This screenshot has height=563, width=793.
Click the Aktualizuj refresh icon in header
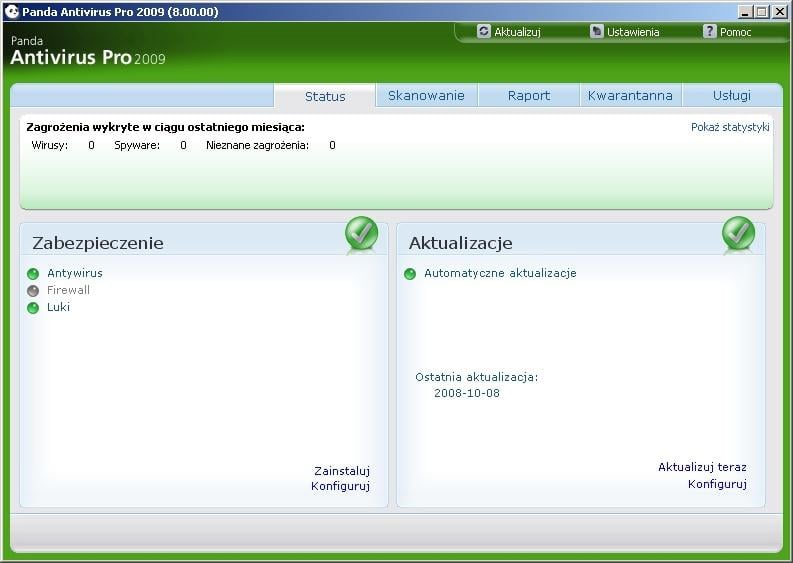483,31
